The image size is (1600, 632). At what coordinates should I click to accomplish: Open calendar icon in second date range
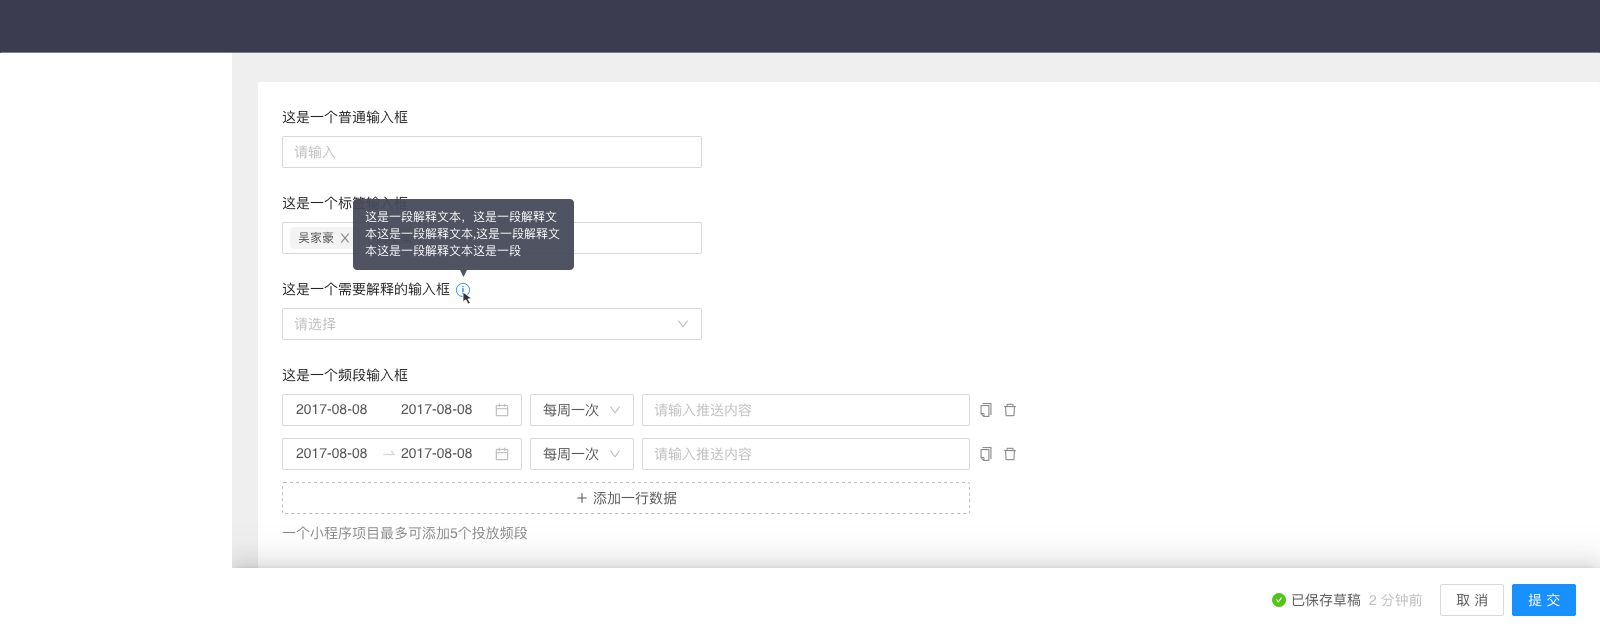pyautogui.click(x=502, y=454)
